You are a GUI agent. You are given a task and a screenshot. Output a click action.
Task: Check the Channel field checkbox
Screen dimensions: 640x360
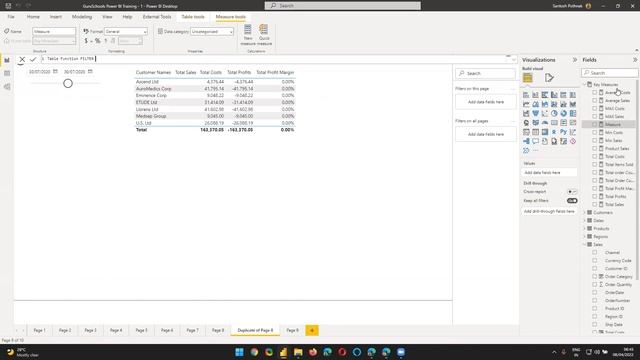coord(595,252)
